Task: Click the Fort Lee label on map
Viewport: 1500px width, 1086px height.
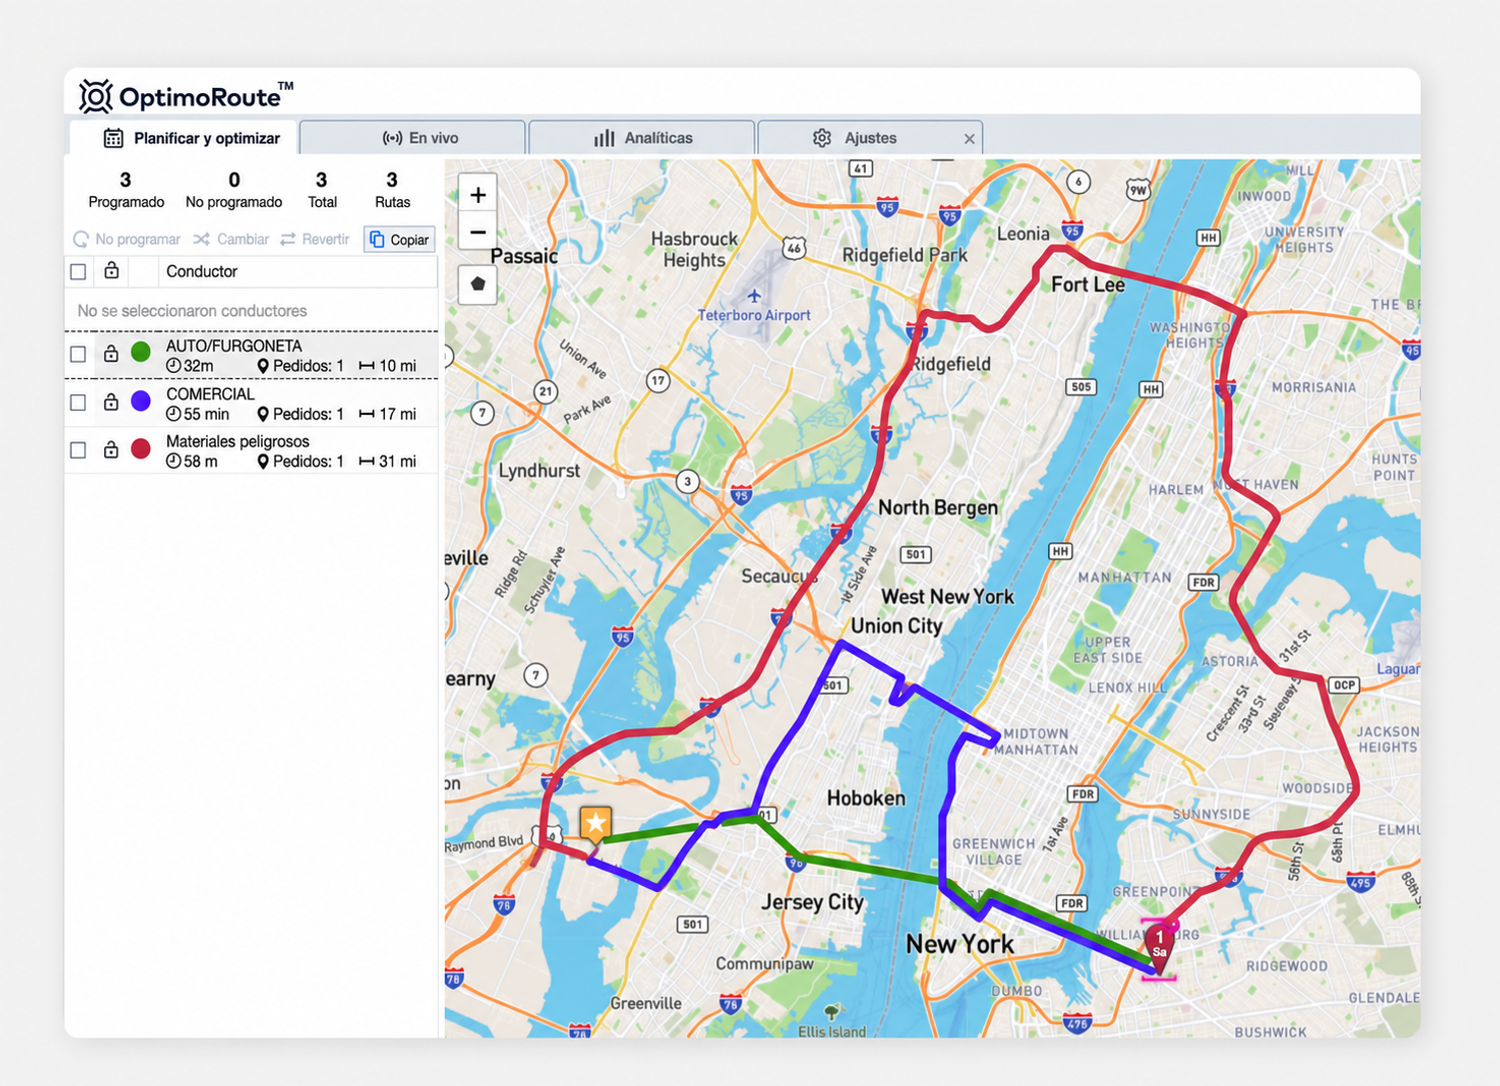Action: (x=1088, y=285)
